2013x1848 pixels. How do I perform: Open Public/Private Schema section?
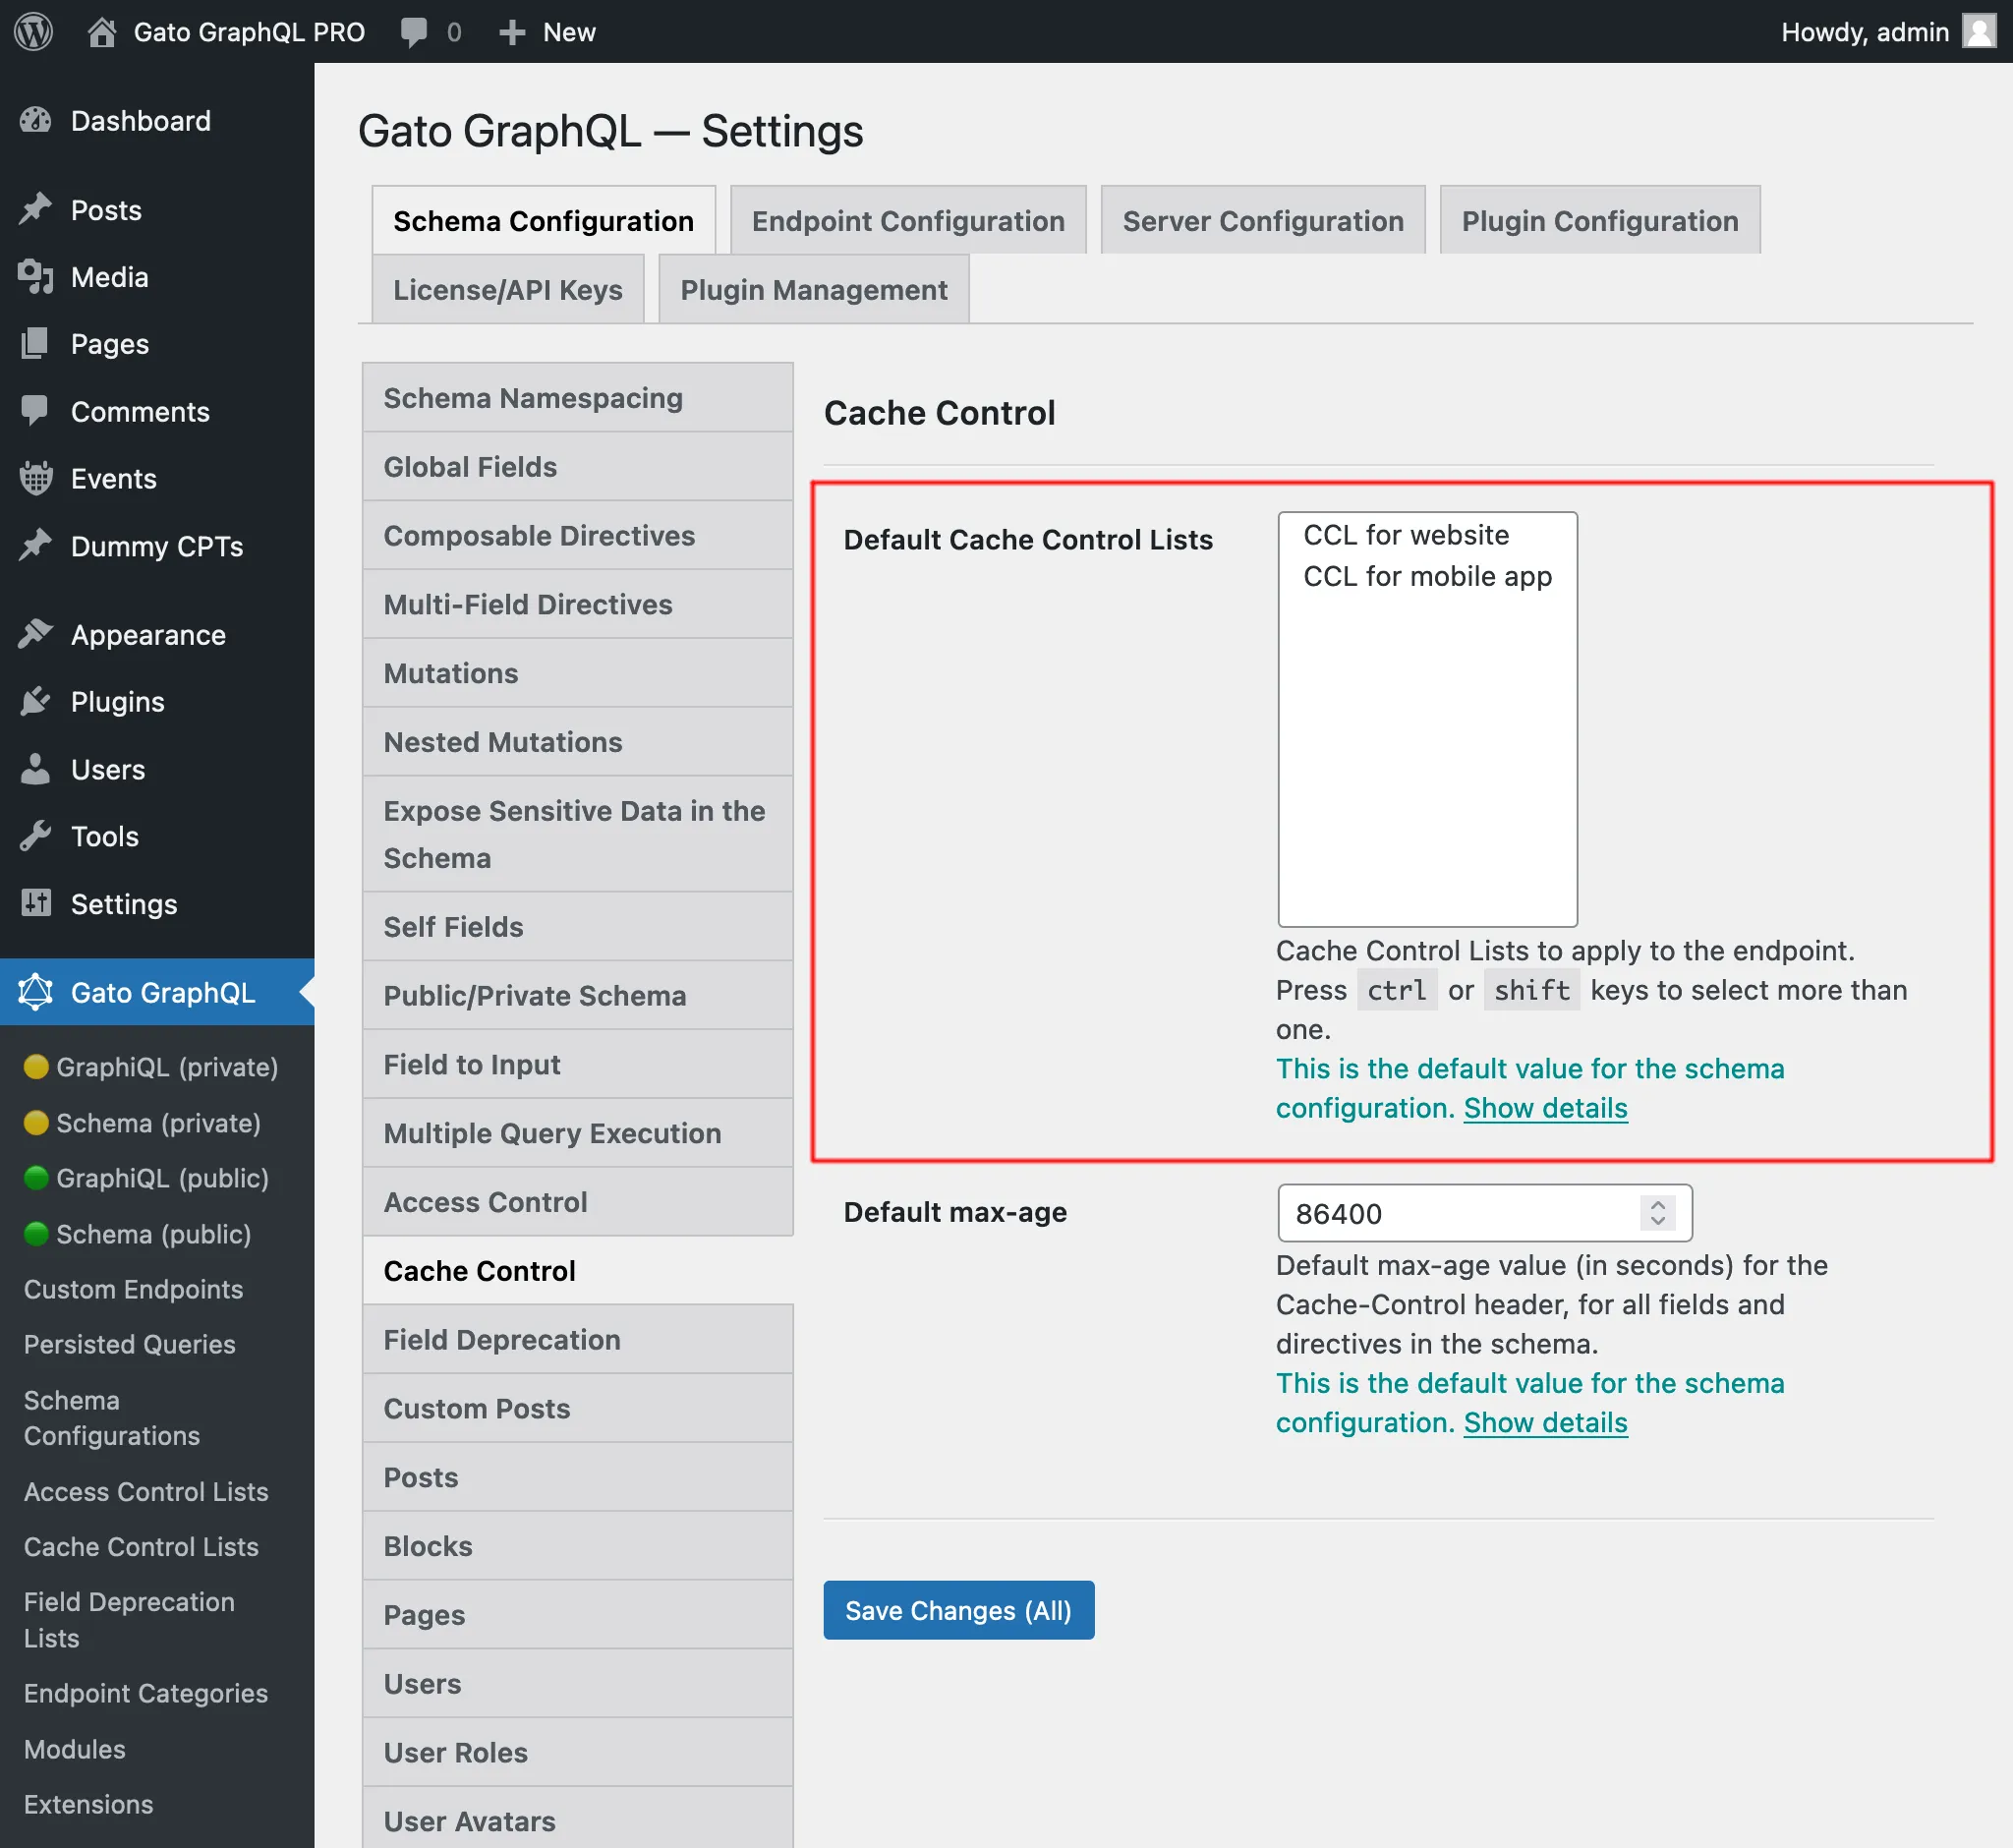coord(578,996)
